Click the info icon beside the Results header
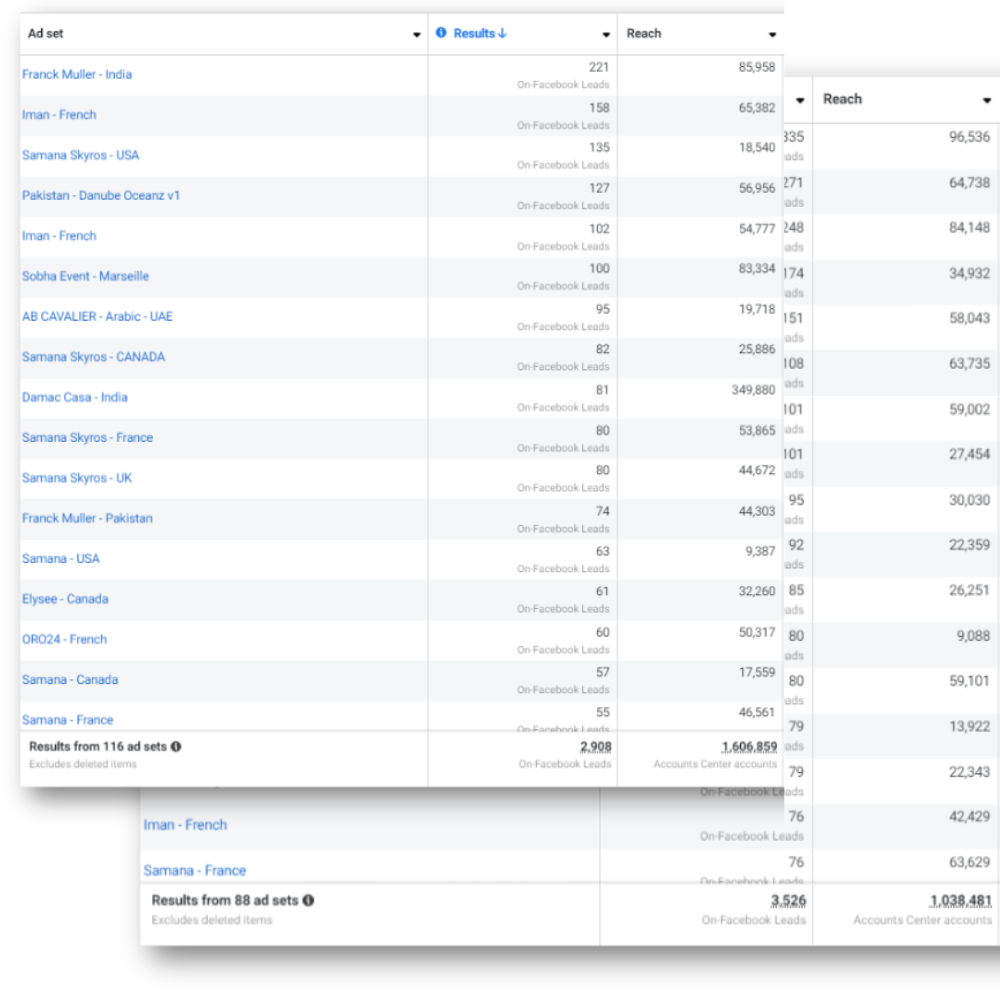The image size is (1000, 1000). coord(441,33)
